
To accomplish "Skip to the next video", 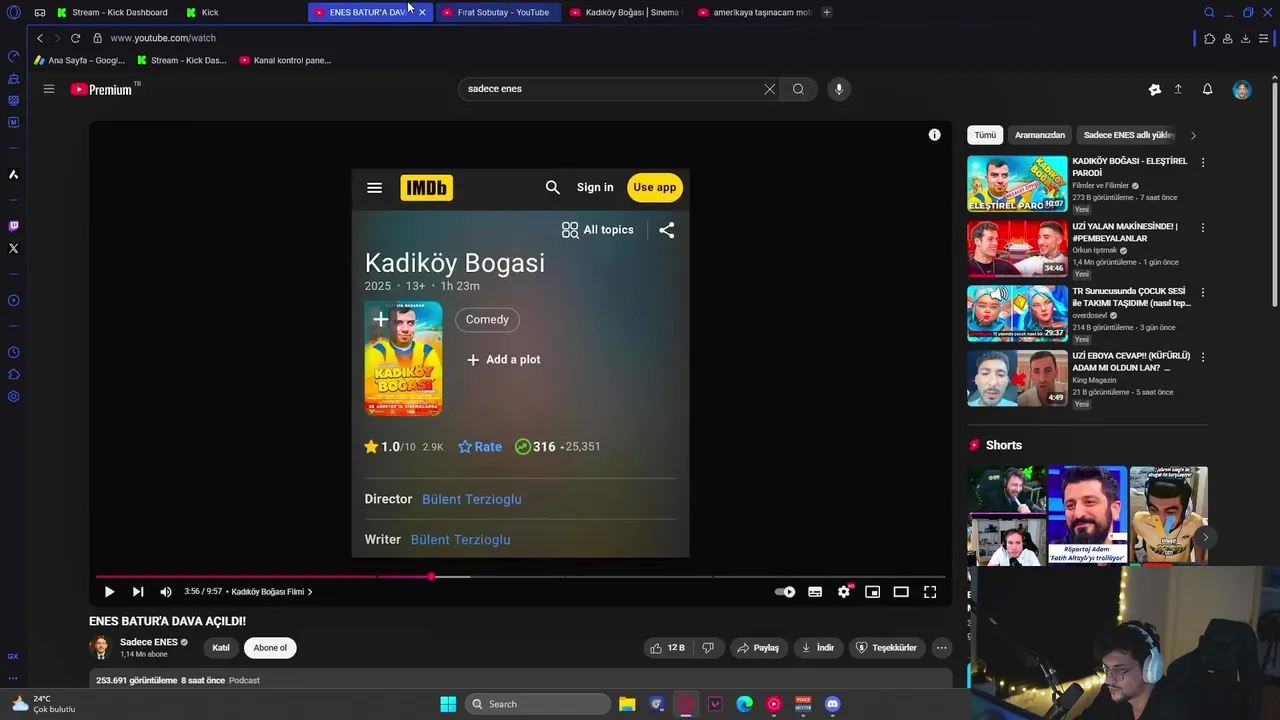I will [138, 592].
